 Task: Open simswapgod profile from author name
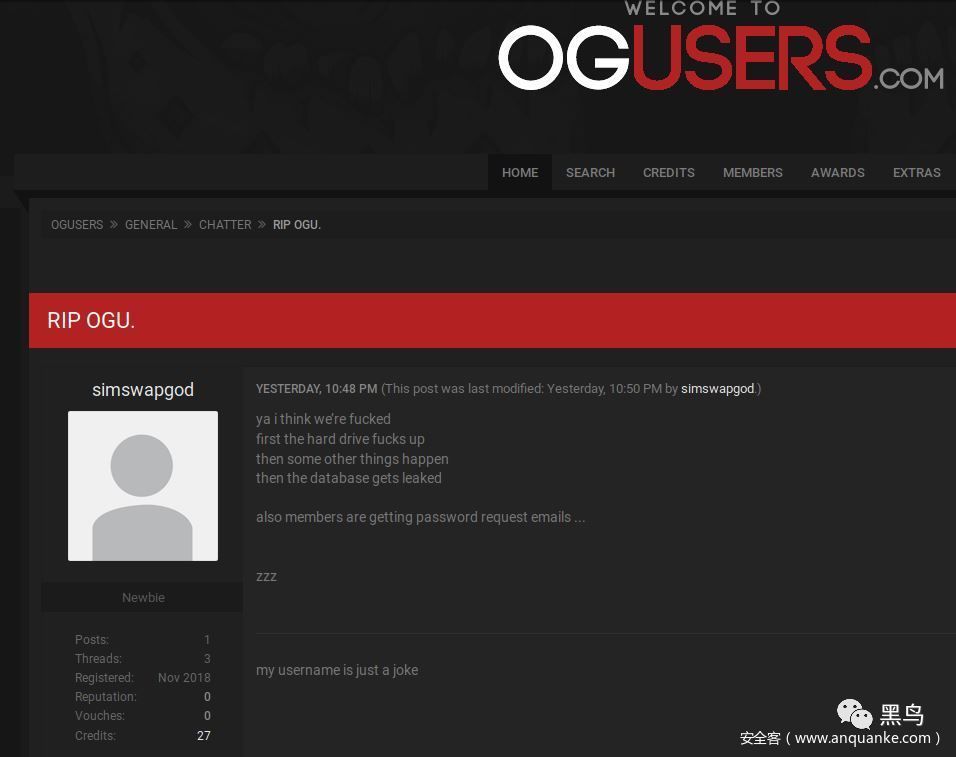[143, 389]
